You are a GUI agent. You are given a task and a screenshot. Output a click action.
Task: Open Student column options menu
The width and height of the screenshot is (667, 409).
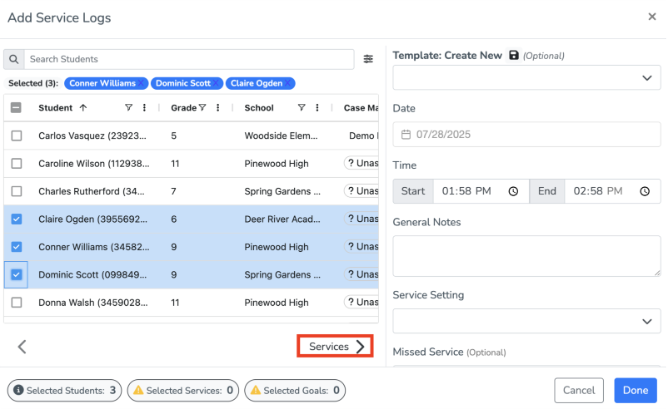tap(144, 108)
